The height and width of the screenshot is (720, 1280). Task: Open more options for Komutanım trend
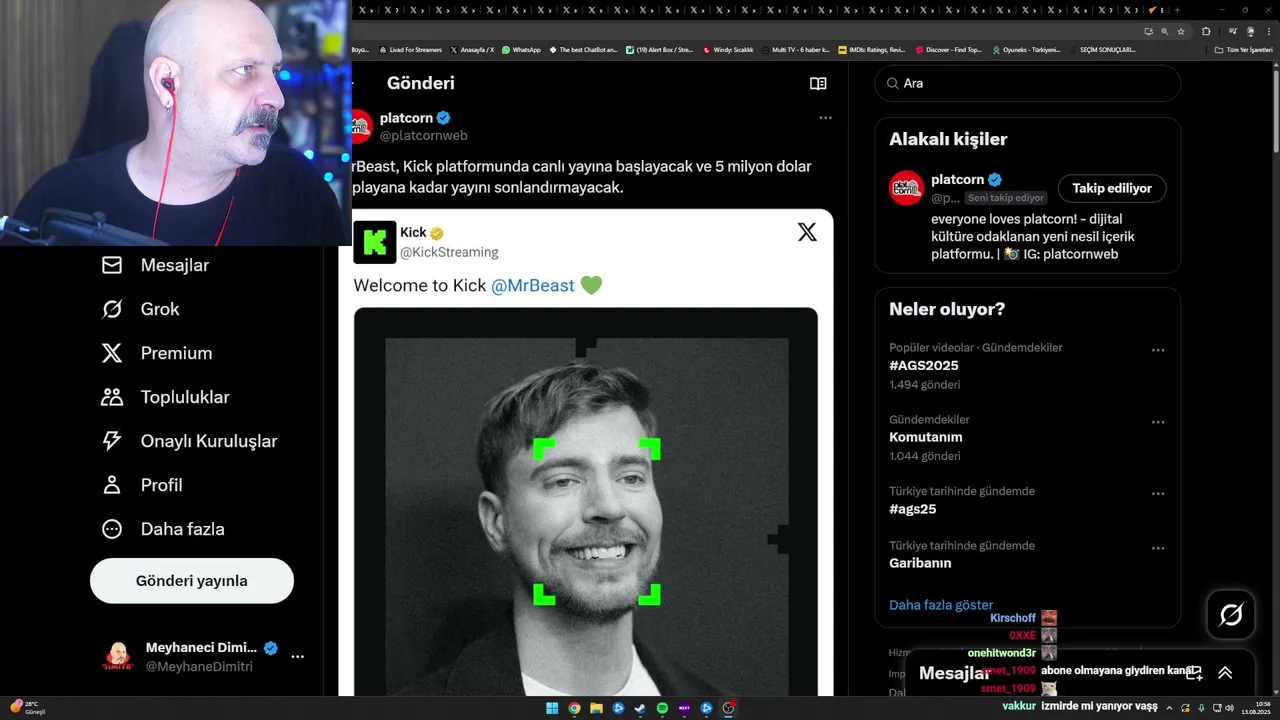[1158, 422]
